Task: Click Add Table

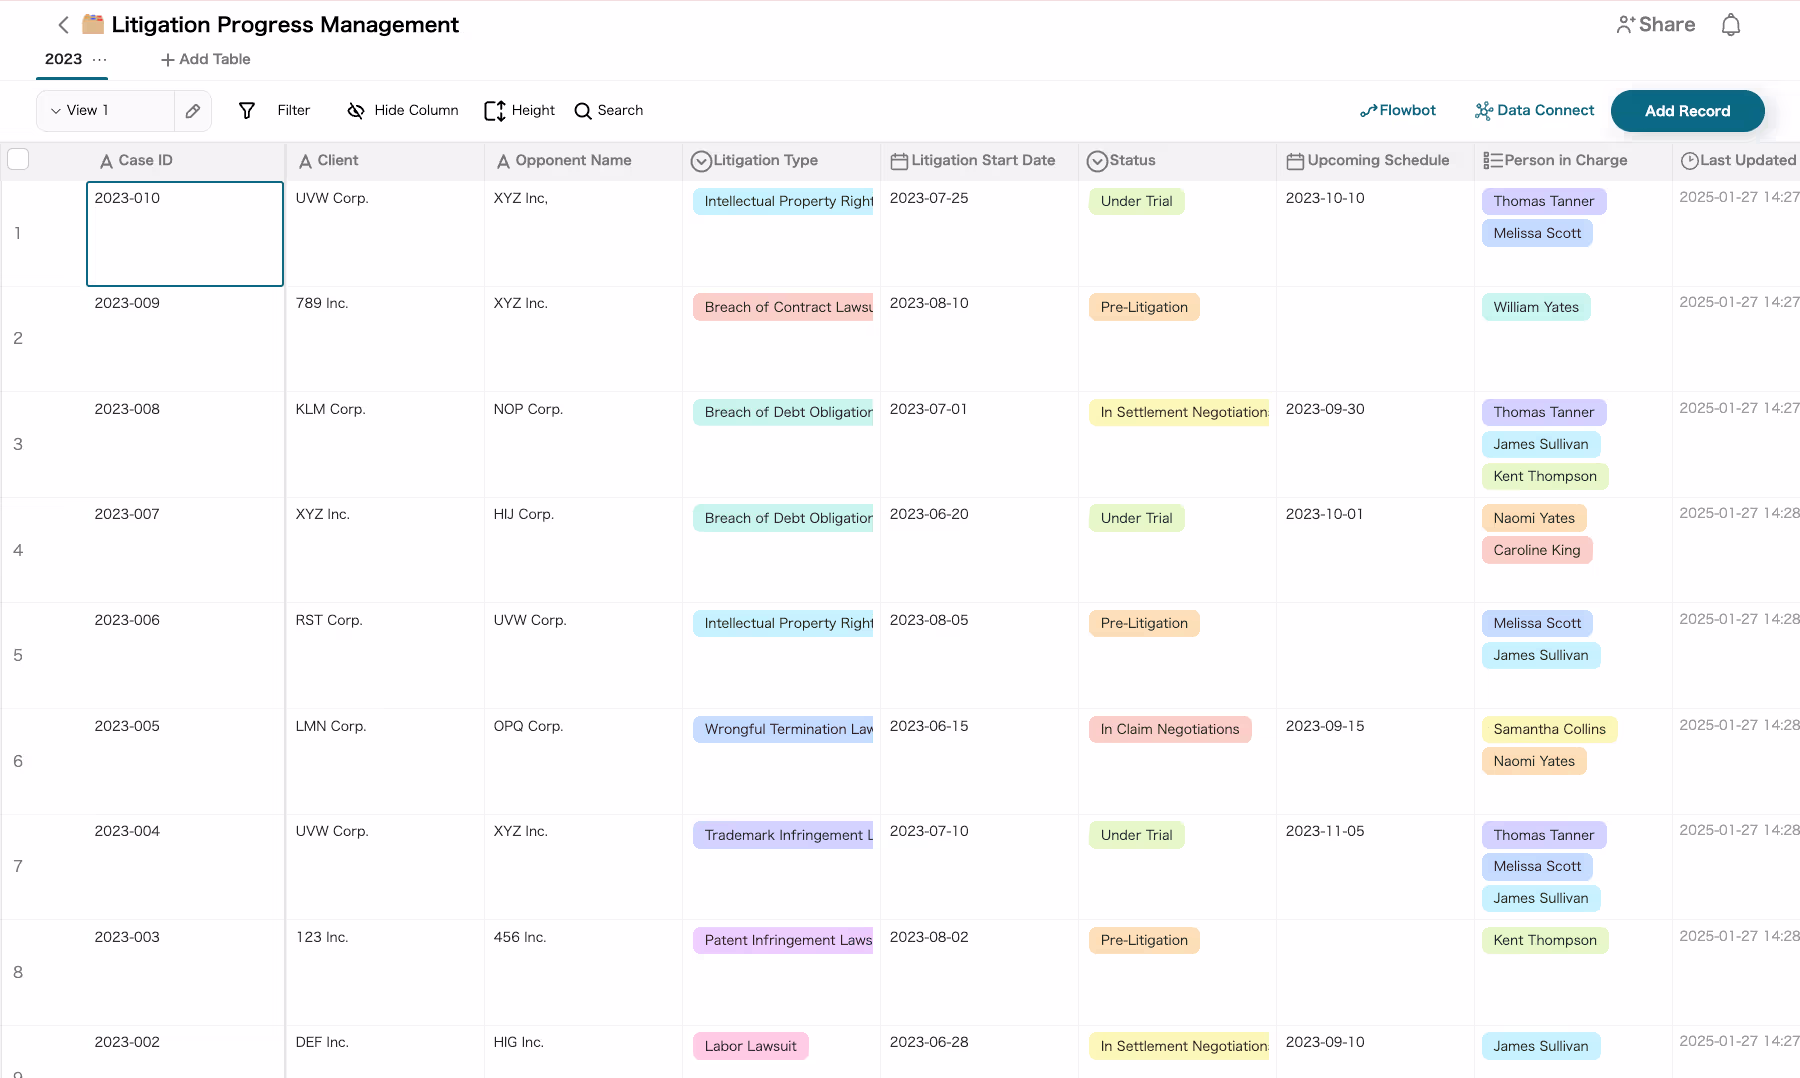Action: pyautogui.click(x=206, y=59)
